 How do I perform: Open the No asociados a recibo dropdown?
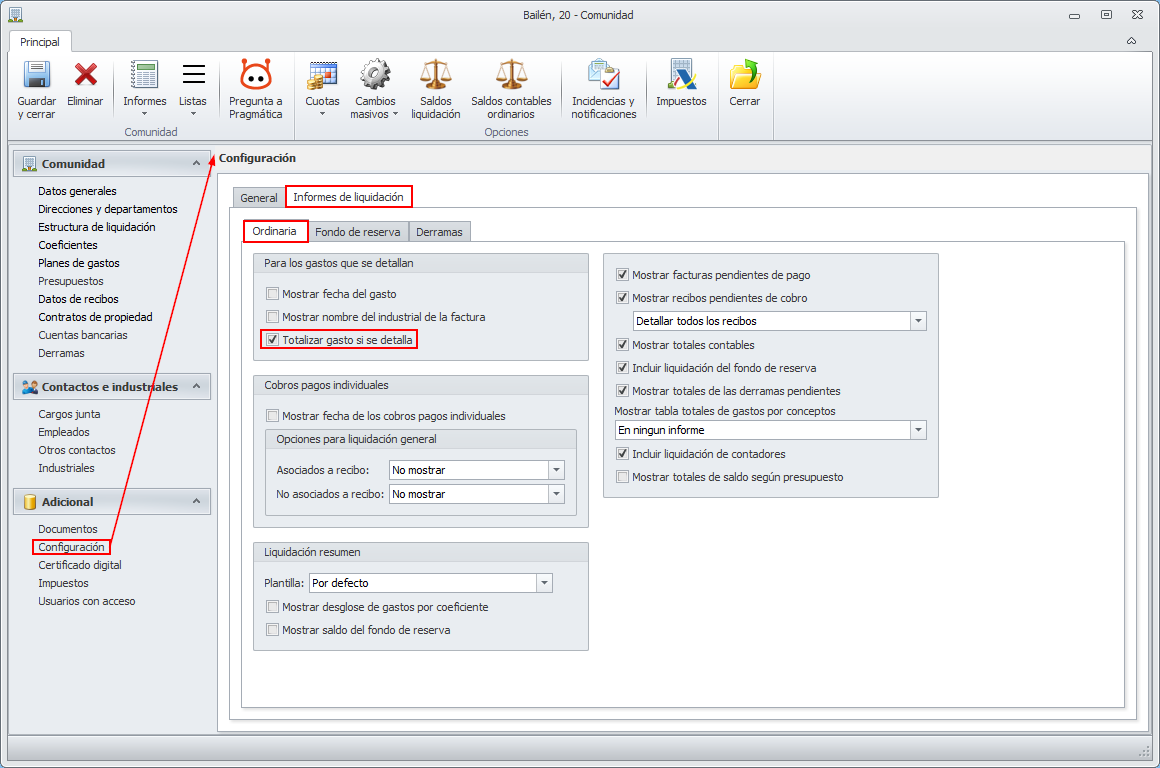(556, 494)
